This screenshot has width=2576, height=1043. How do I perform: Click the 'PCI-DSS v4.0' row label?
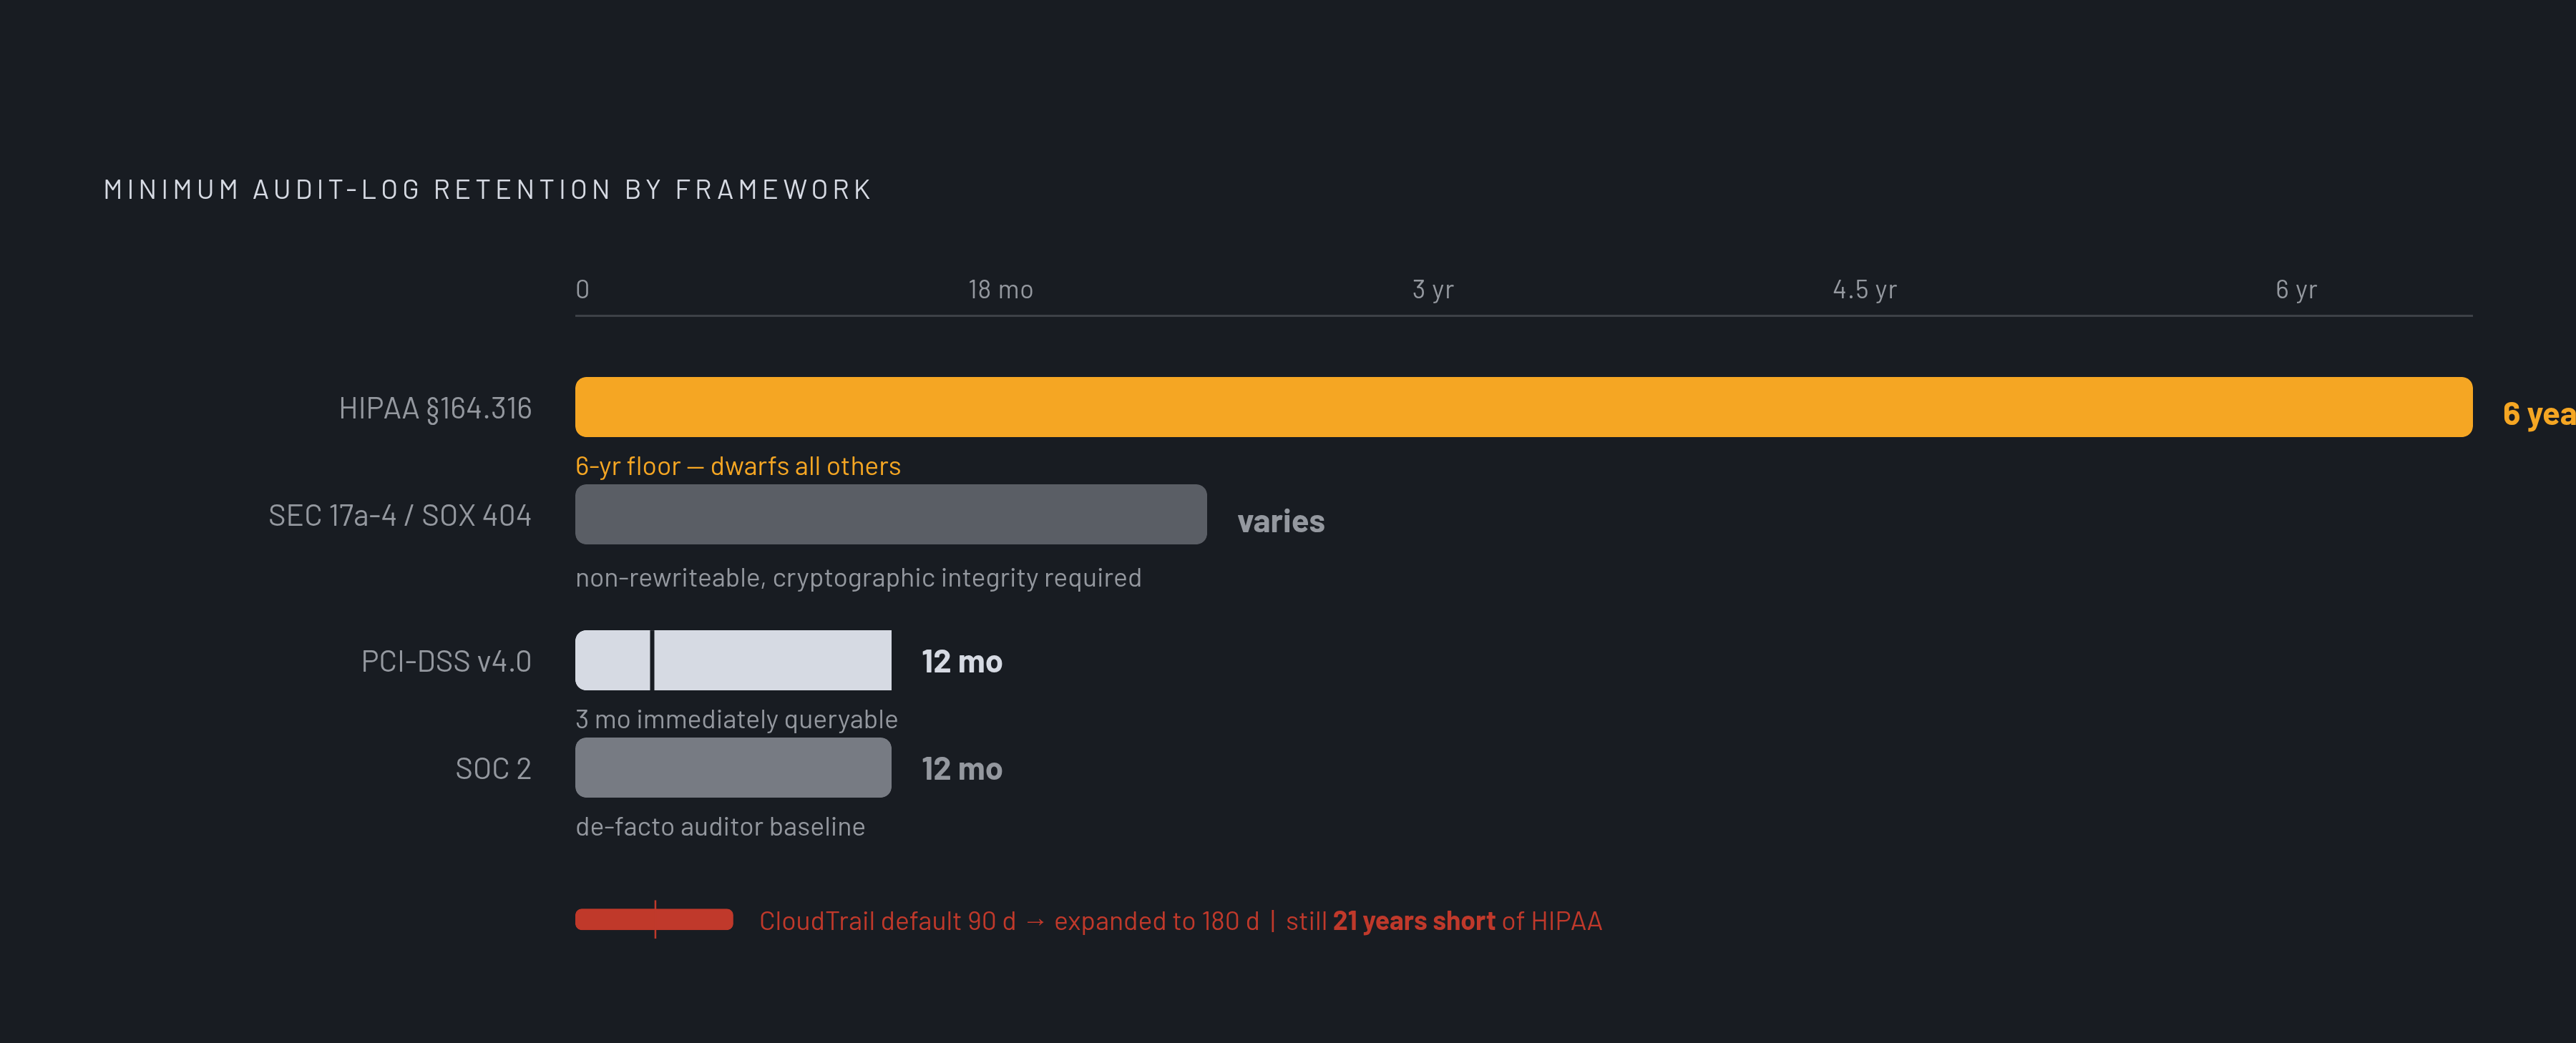446,661
